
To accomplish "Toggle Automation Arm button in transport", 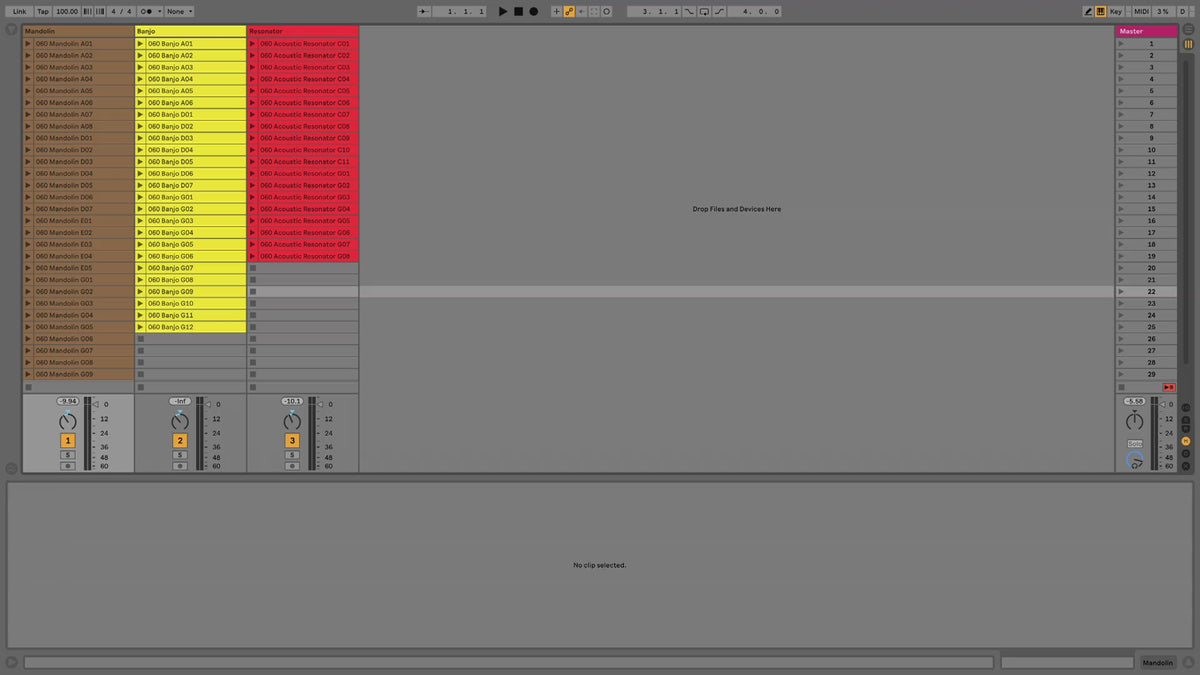I will [569, 11].
